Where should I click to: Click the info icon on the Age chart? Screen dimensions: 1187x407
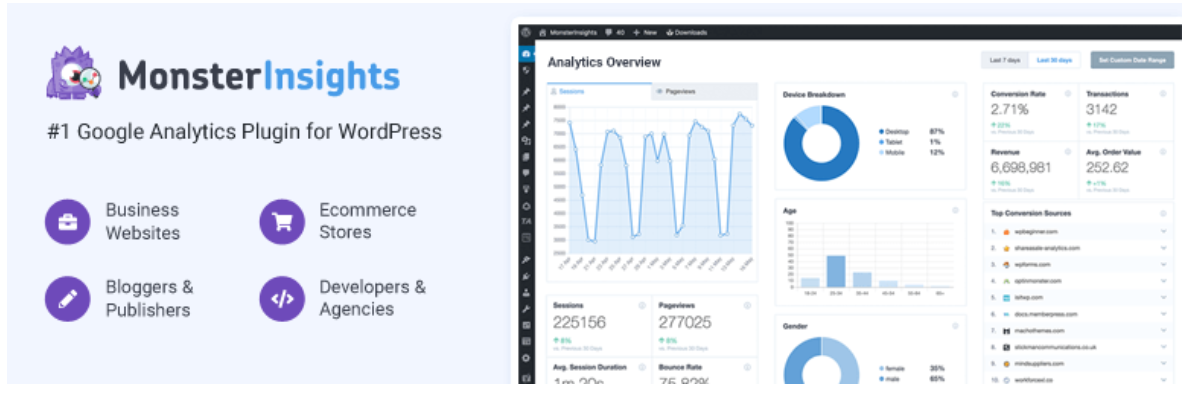955,210
